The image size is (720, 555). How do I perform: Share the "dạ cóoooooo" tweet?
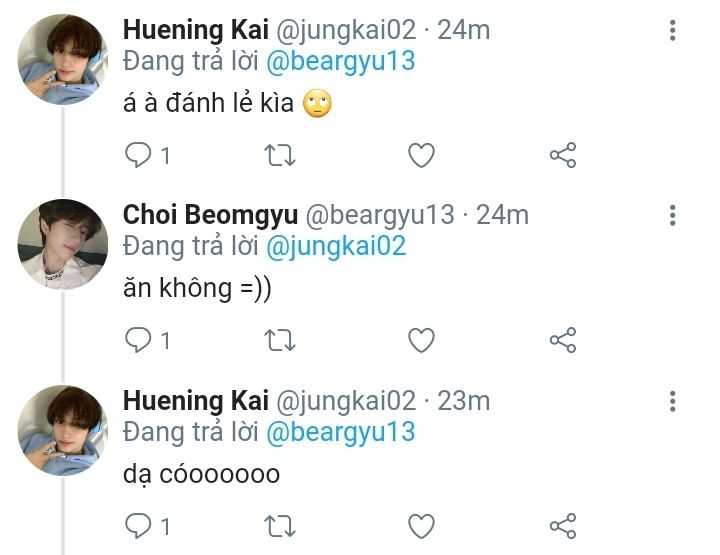pos(563,525)
